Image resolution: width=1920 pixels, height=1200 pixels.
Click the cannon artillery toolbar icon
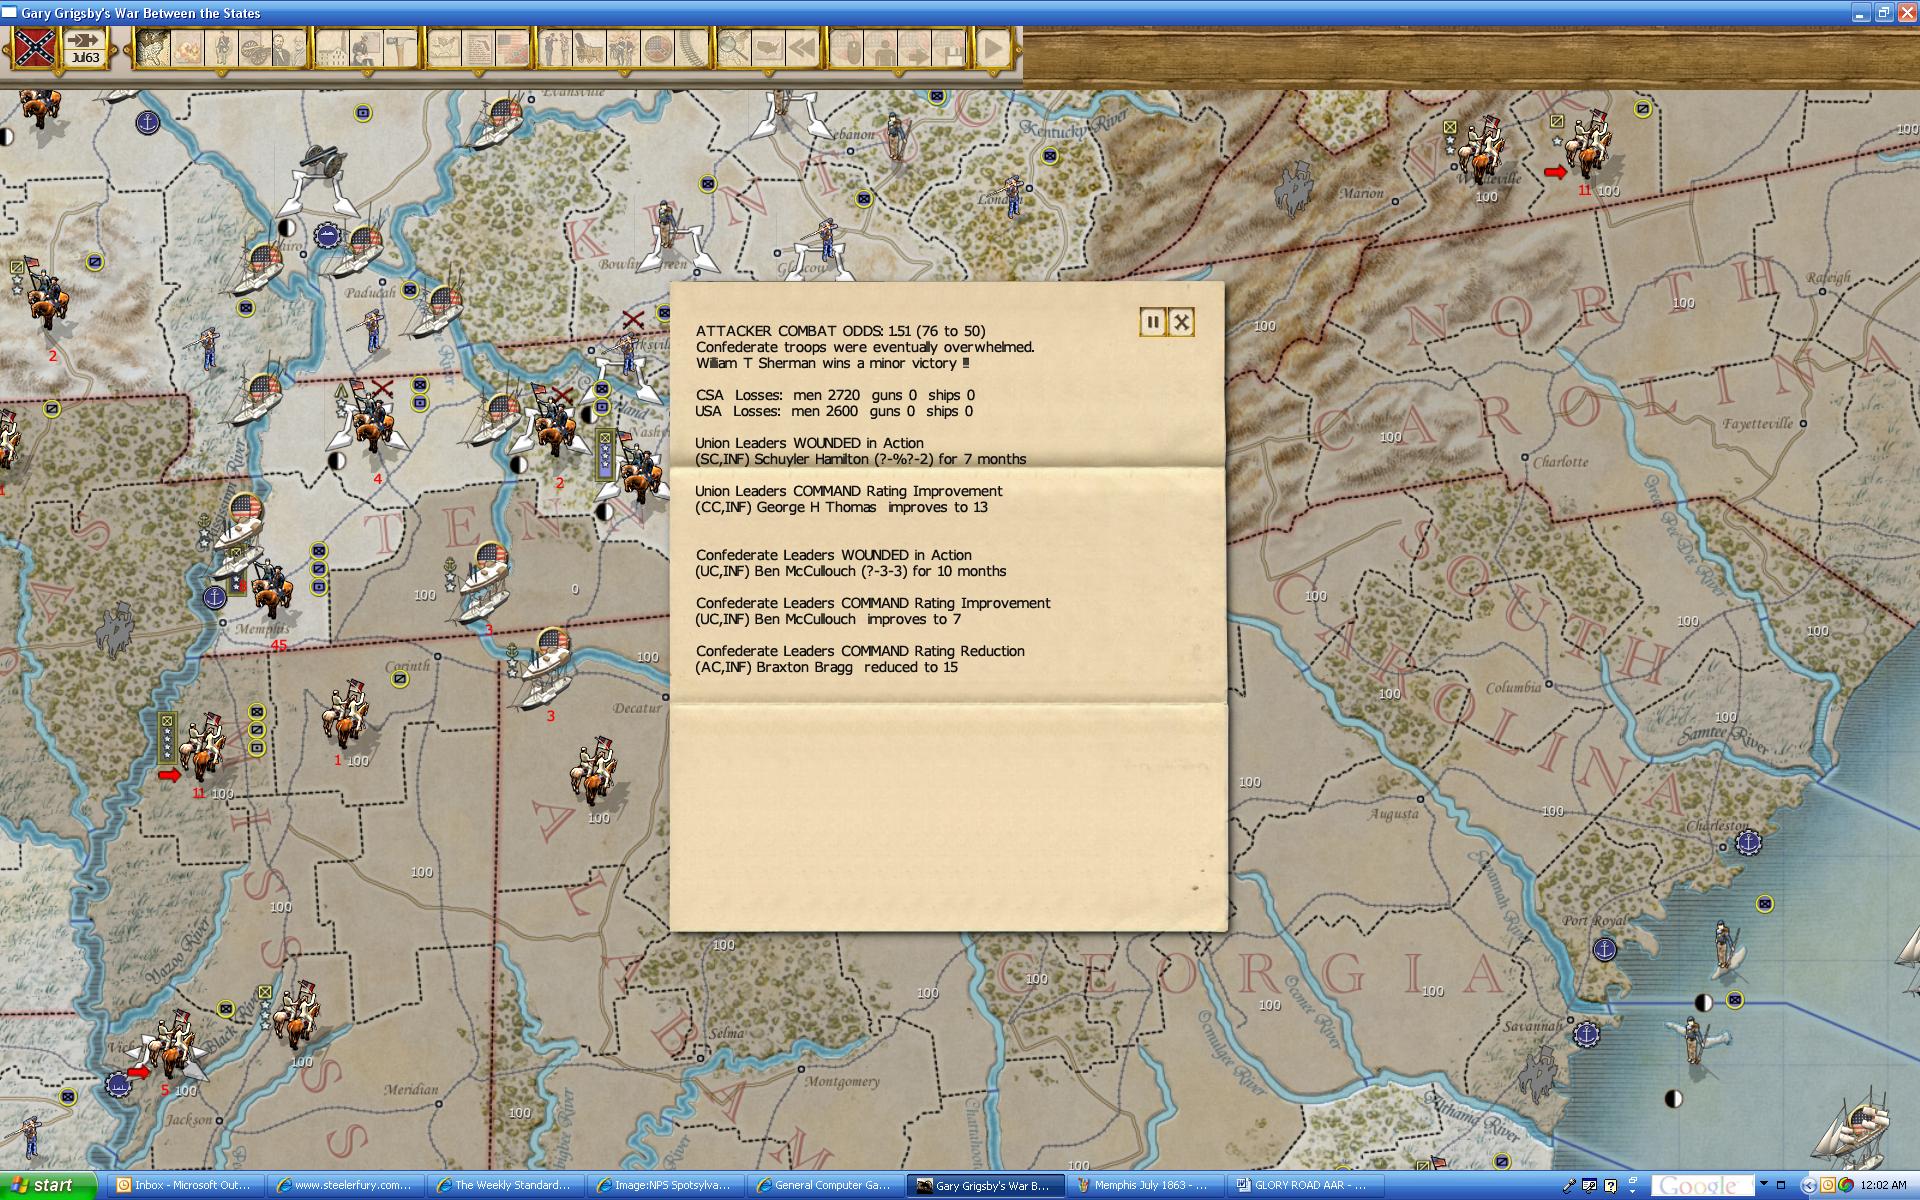click(255, 48)
